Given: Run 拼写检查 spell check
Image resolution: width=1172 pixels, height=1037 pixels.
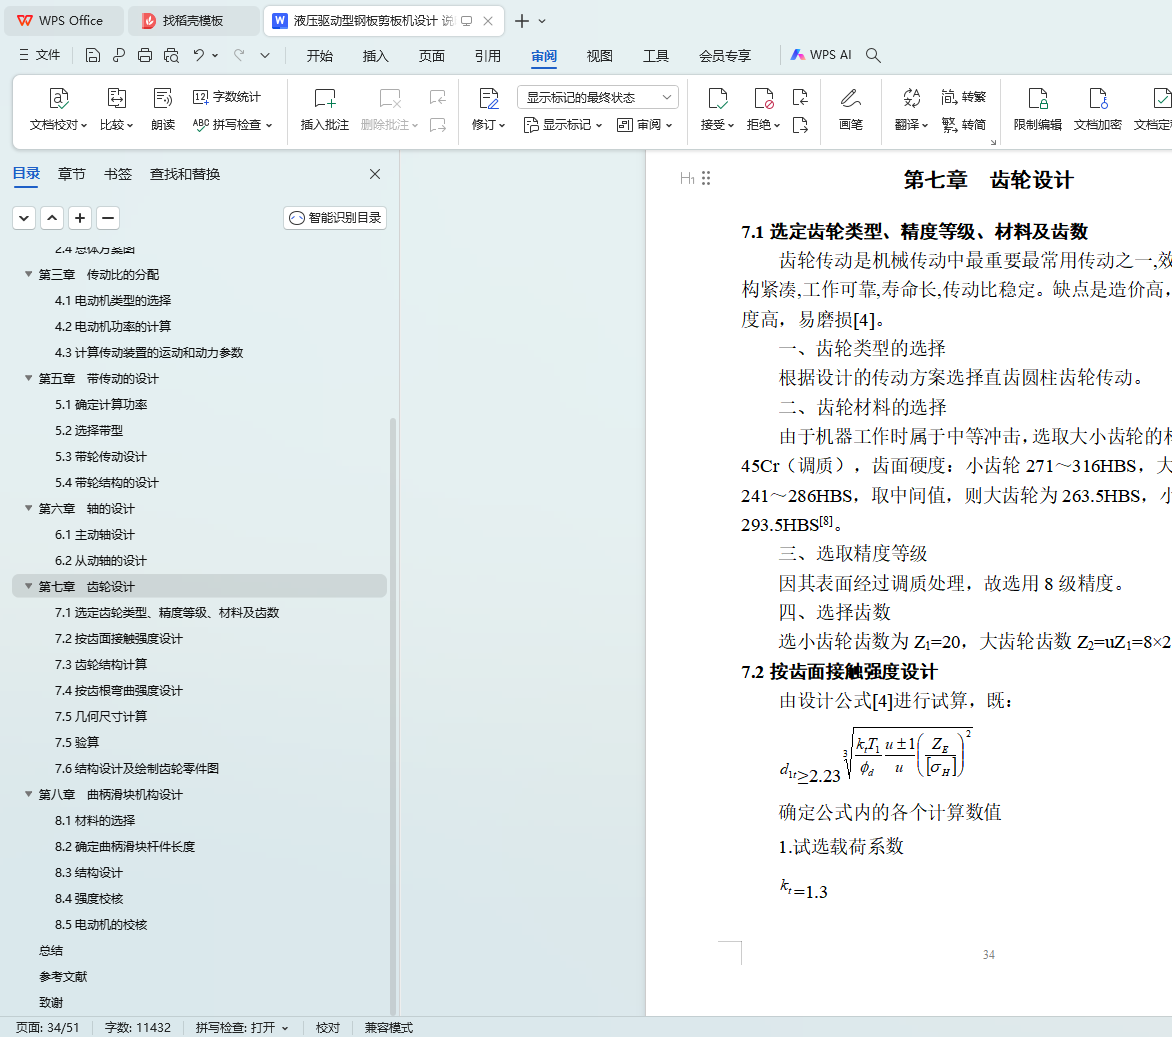Looking at the screenshot, I should pos(232,124).
